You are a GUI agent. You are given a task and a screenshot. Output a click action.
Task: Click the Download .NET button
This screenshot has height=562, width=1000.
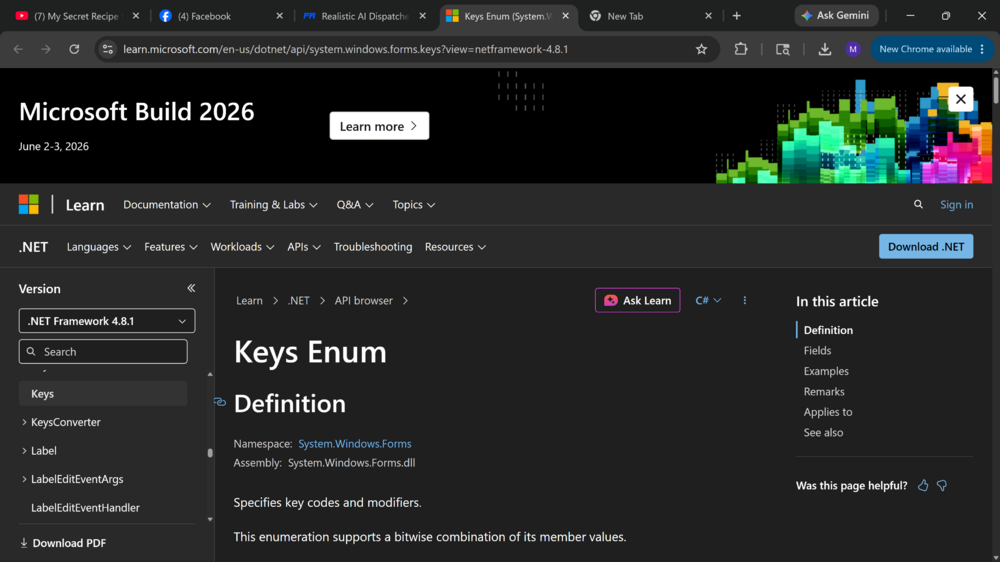(926, 247)
